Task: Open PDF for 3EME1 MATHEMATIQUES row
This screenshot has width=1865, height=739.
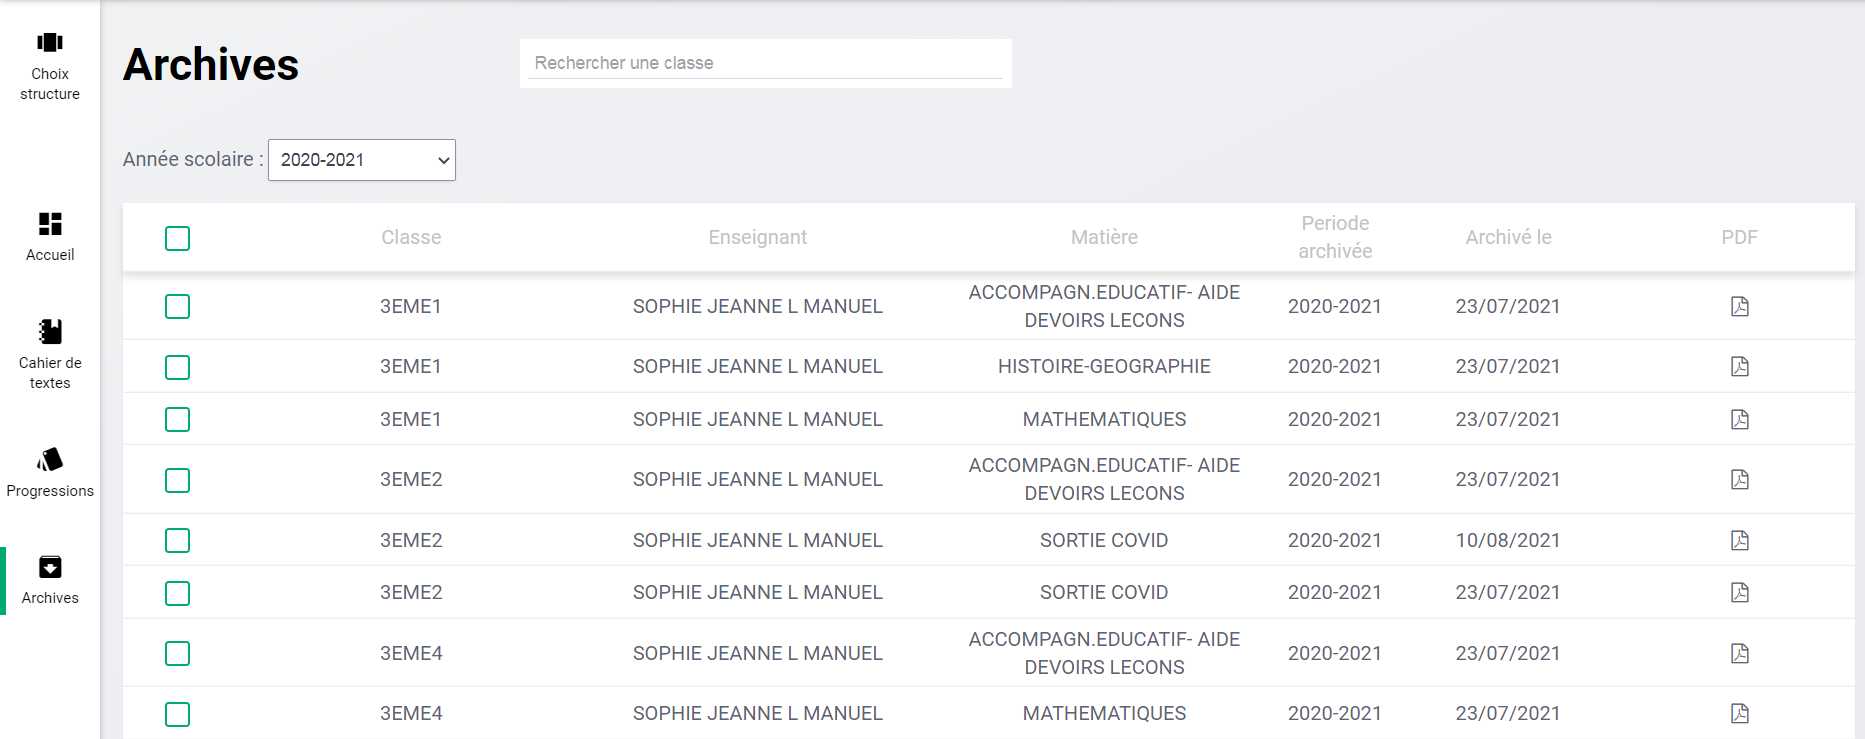Action: coord(1740,419)
